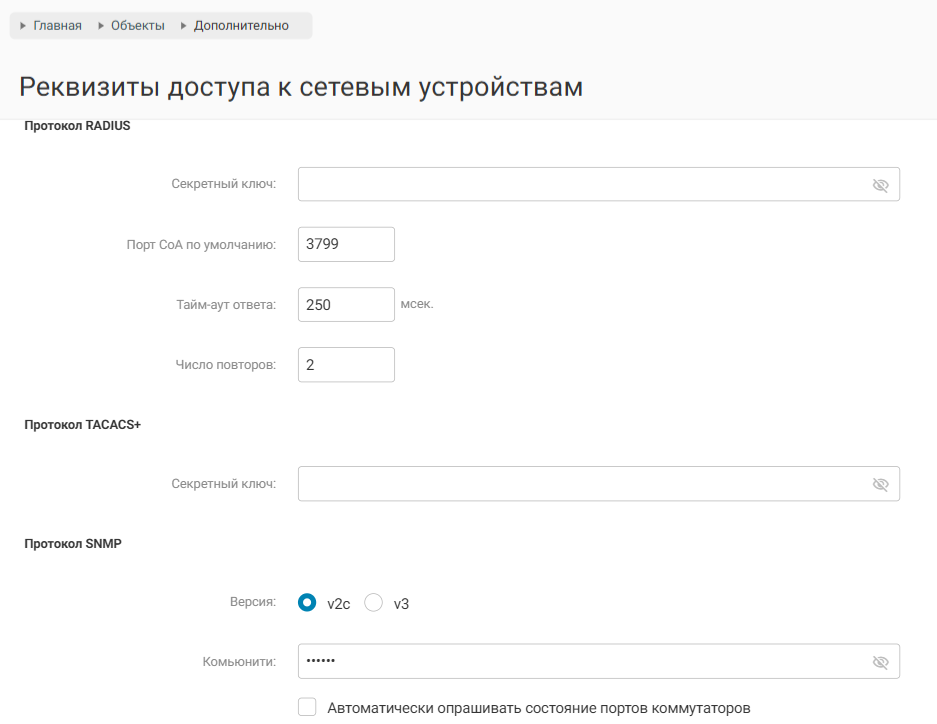Reveal the TACACS+ secret key via eye icon
Viewport: 937px width, 724px height.
(880, 484)
